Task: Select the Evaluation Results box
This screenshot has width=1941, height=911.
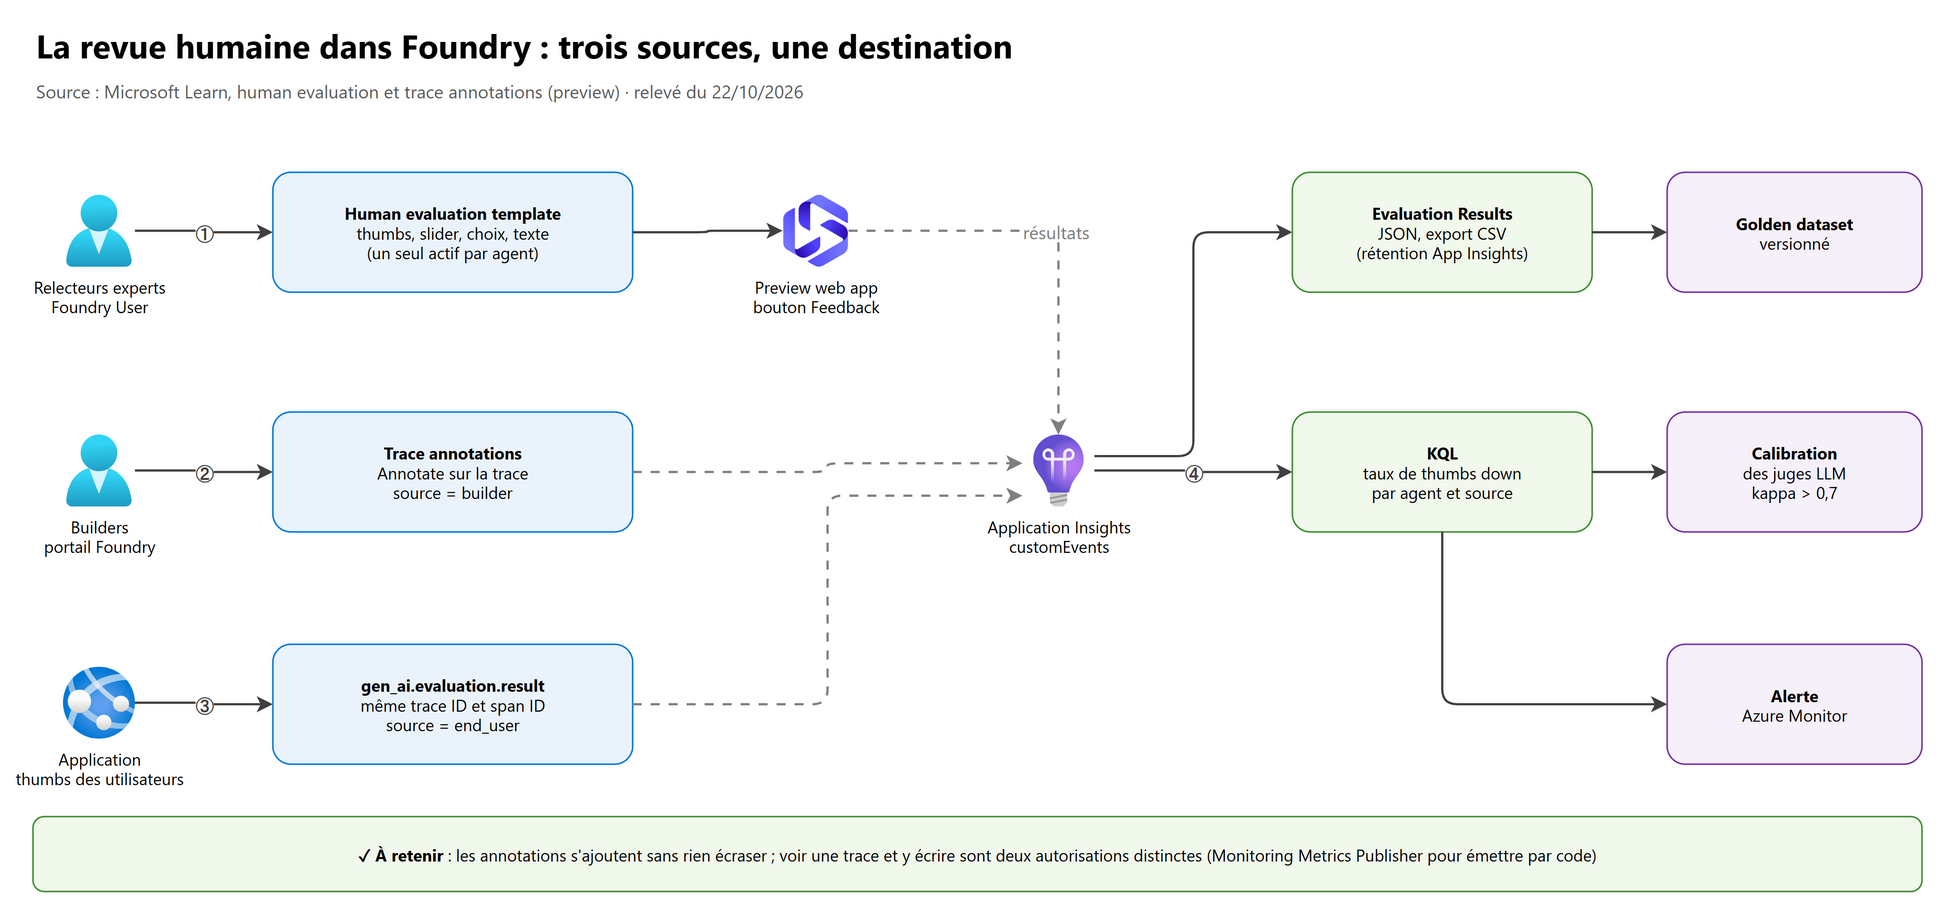Action: (x=1442, y=232)
